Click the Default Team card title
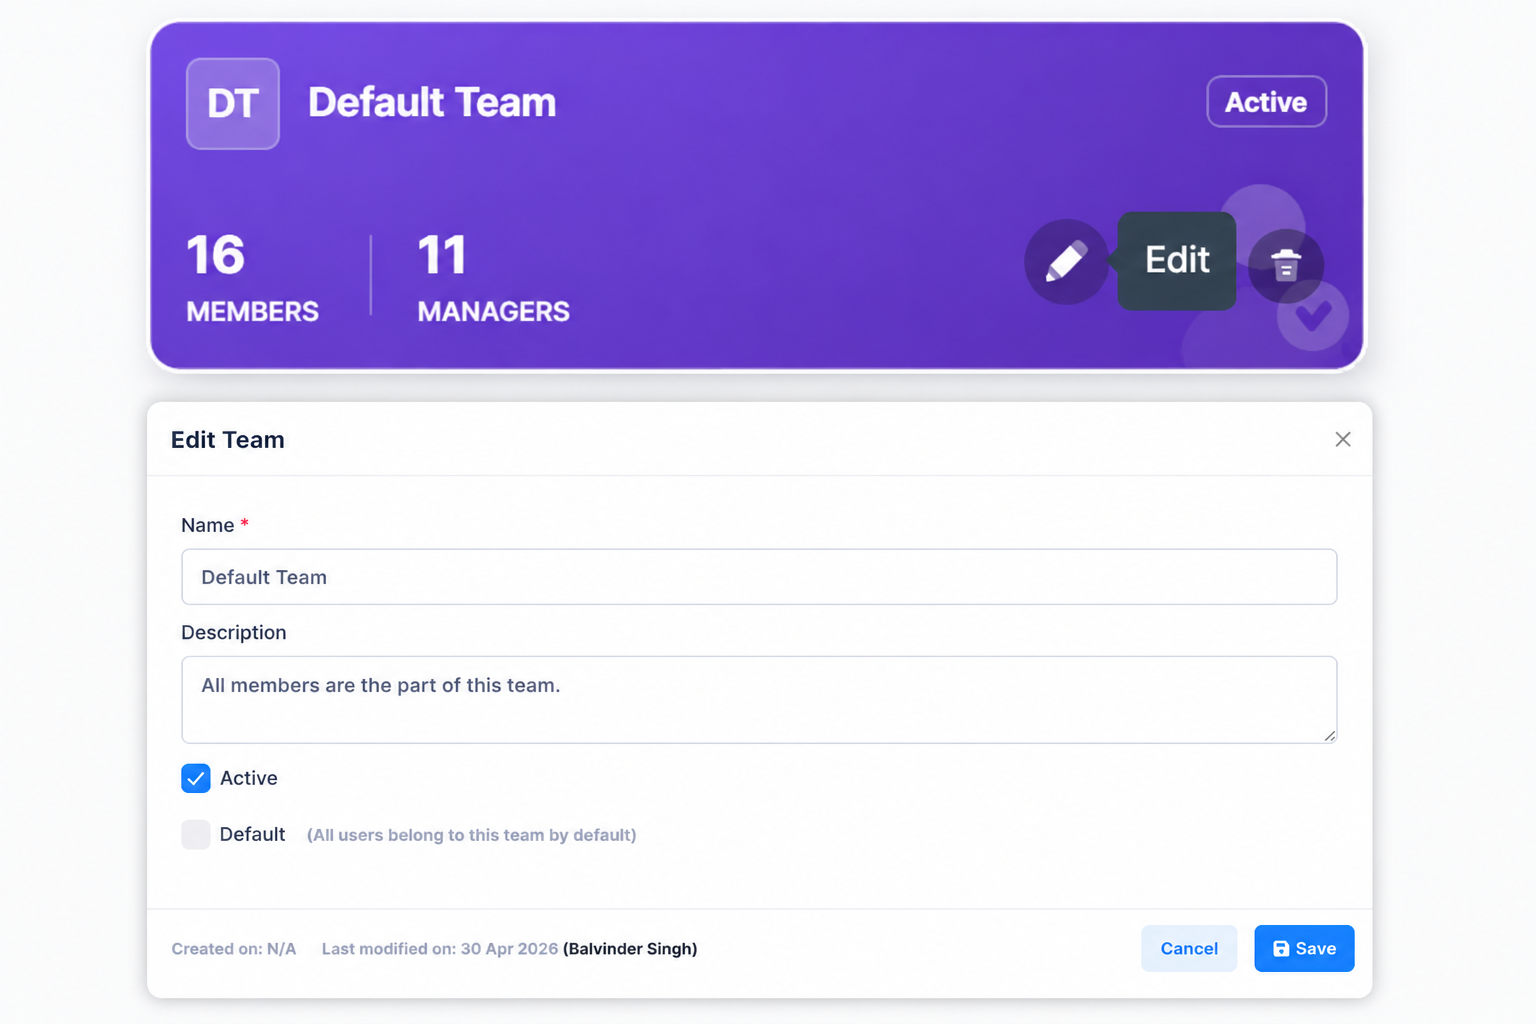 pyautogui.click(x=432, y=102)
